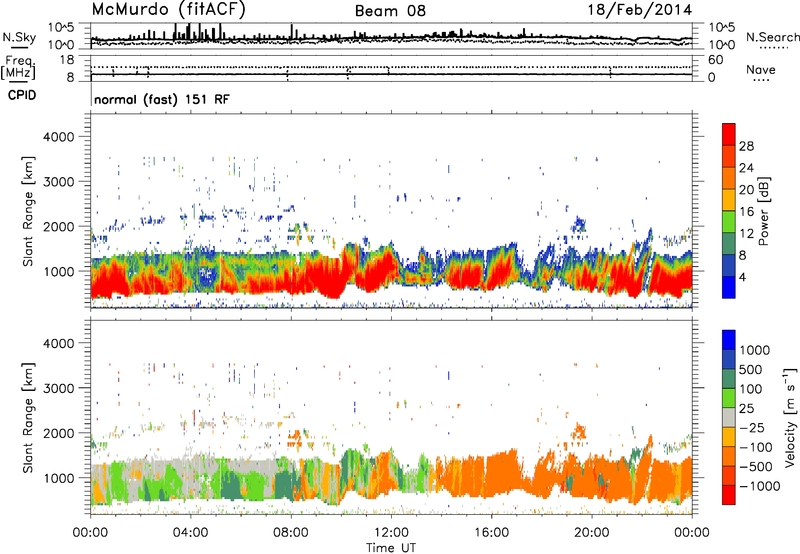Viewport: 800px width, 554px height.
Task: Click the "4" label on Power colorbar
Action: (x=742, y=277)
